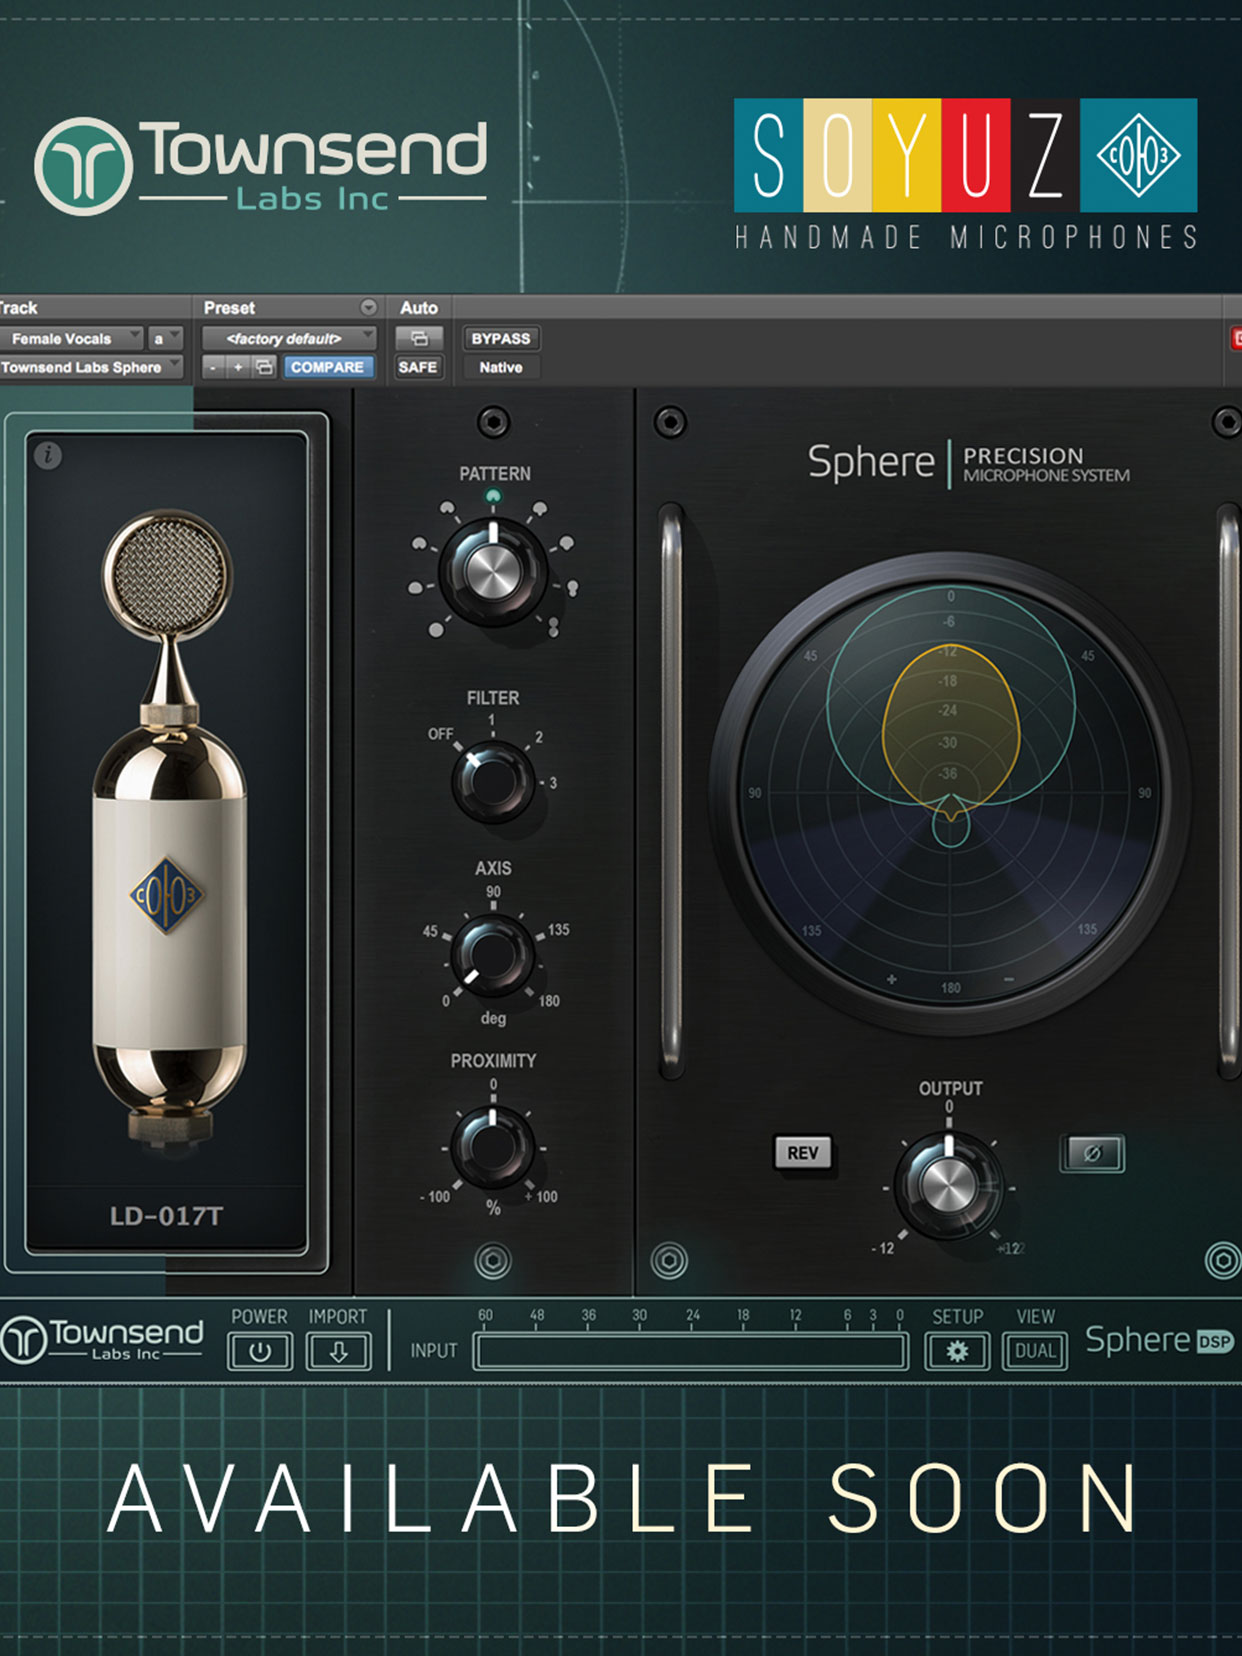
Task: Click the Sphere DSP badge
Action: (1215, 1341)
